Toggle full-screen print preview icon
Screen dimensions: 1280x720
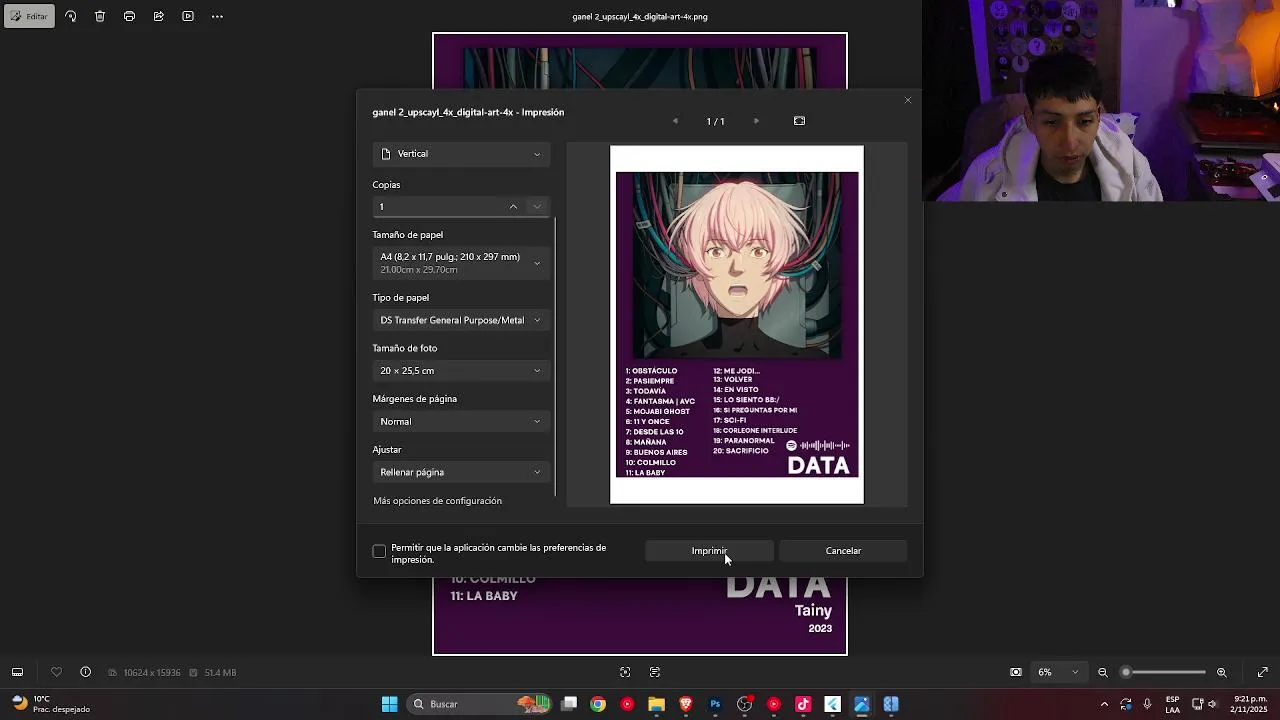(x=799, y=121)
